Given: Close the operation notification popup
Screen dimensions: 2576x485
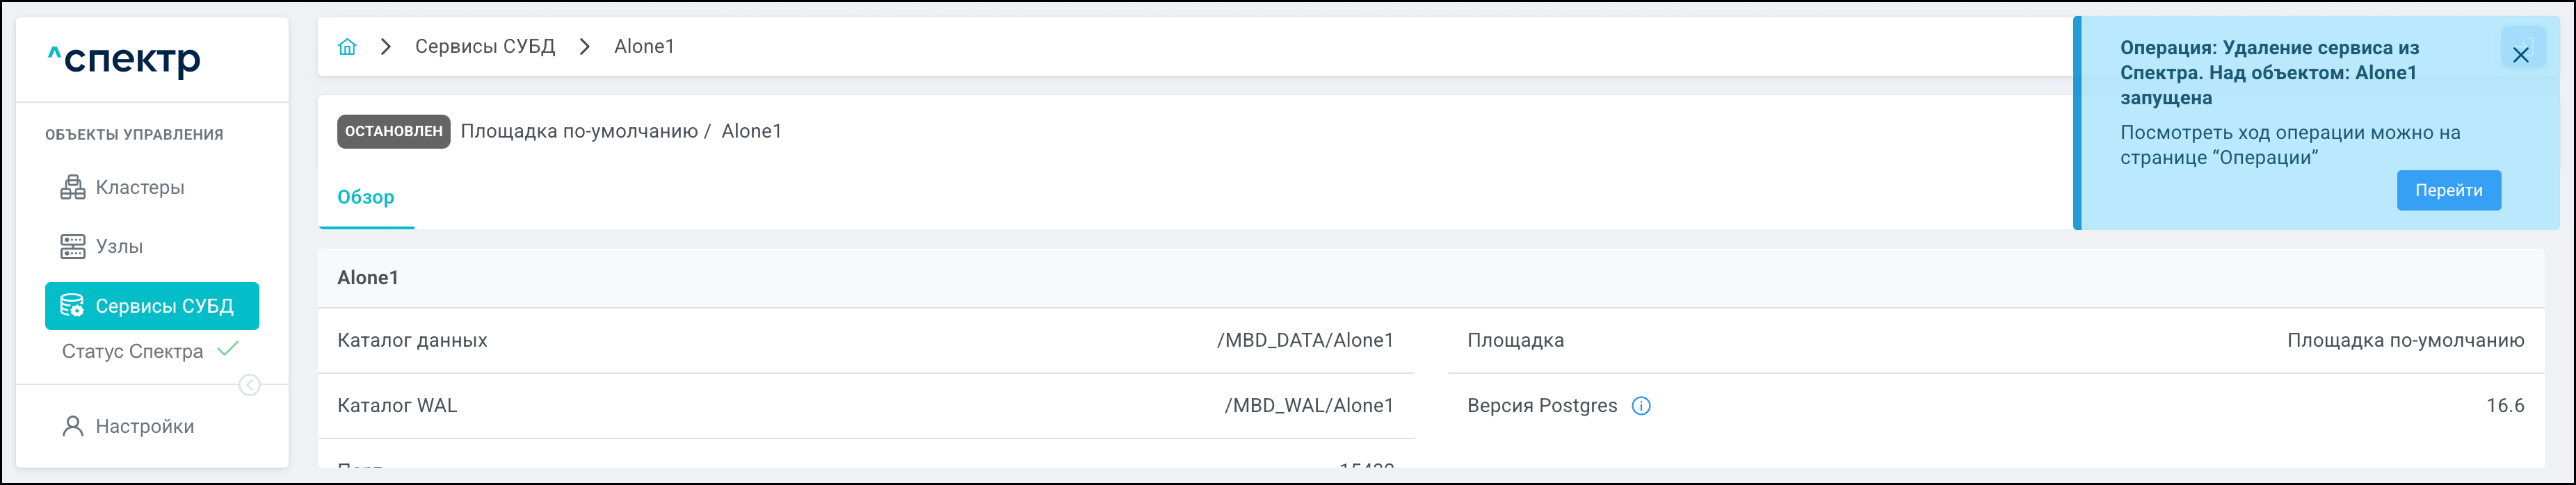Looking at the screenshot, I should 2520,55.
